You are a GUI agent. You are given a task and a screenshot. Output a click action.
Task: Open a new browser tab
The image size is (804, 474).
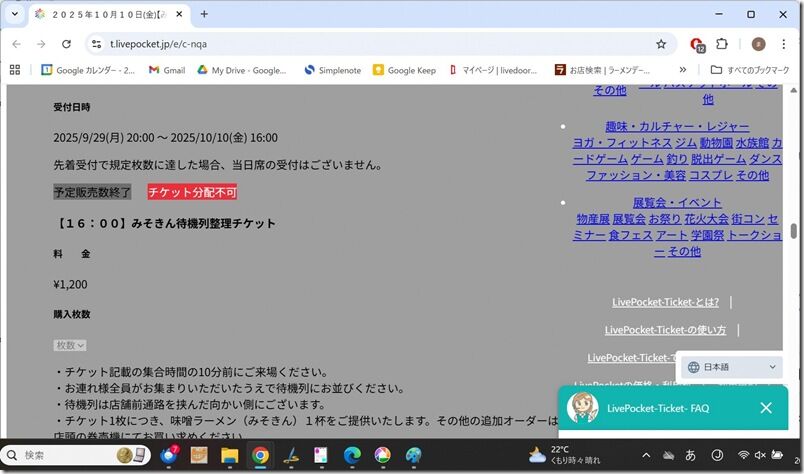[x=204, y=14]
